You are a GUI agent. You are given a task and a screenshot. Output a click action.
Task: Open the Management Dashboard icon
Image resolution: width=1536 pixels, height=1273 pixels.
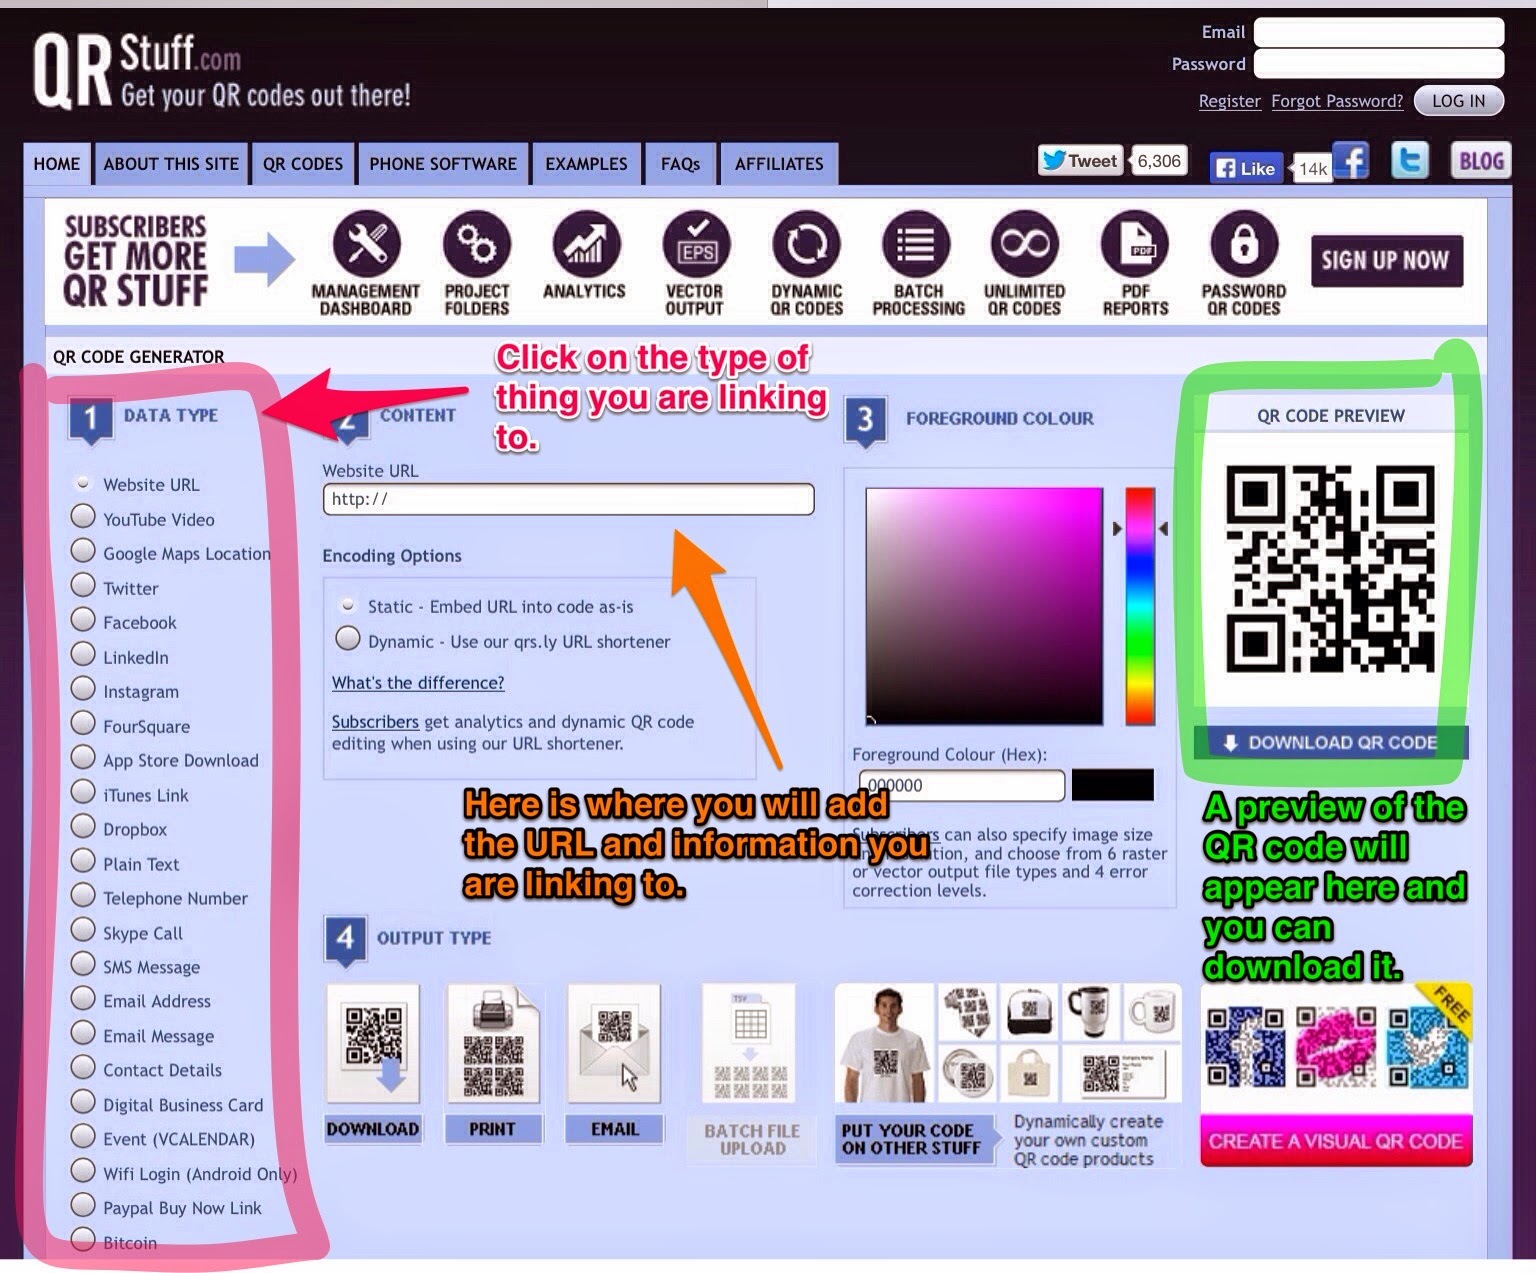pos(366,243)
